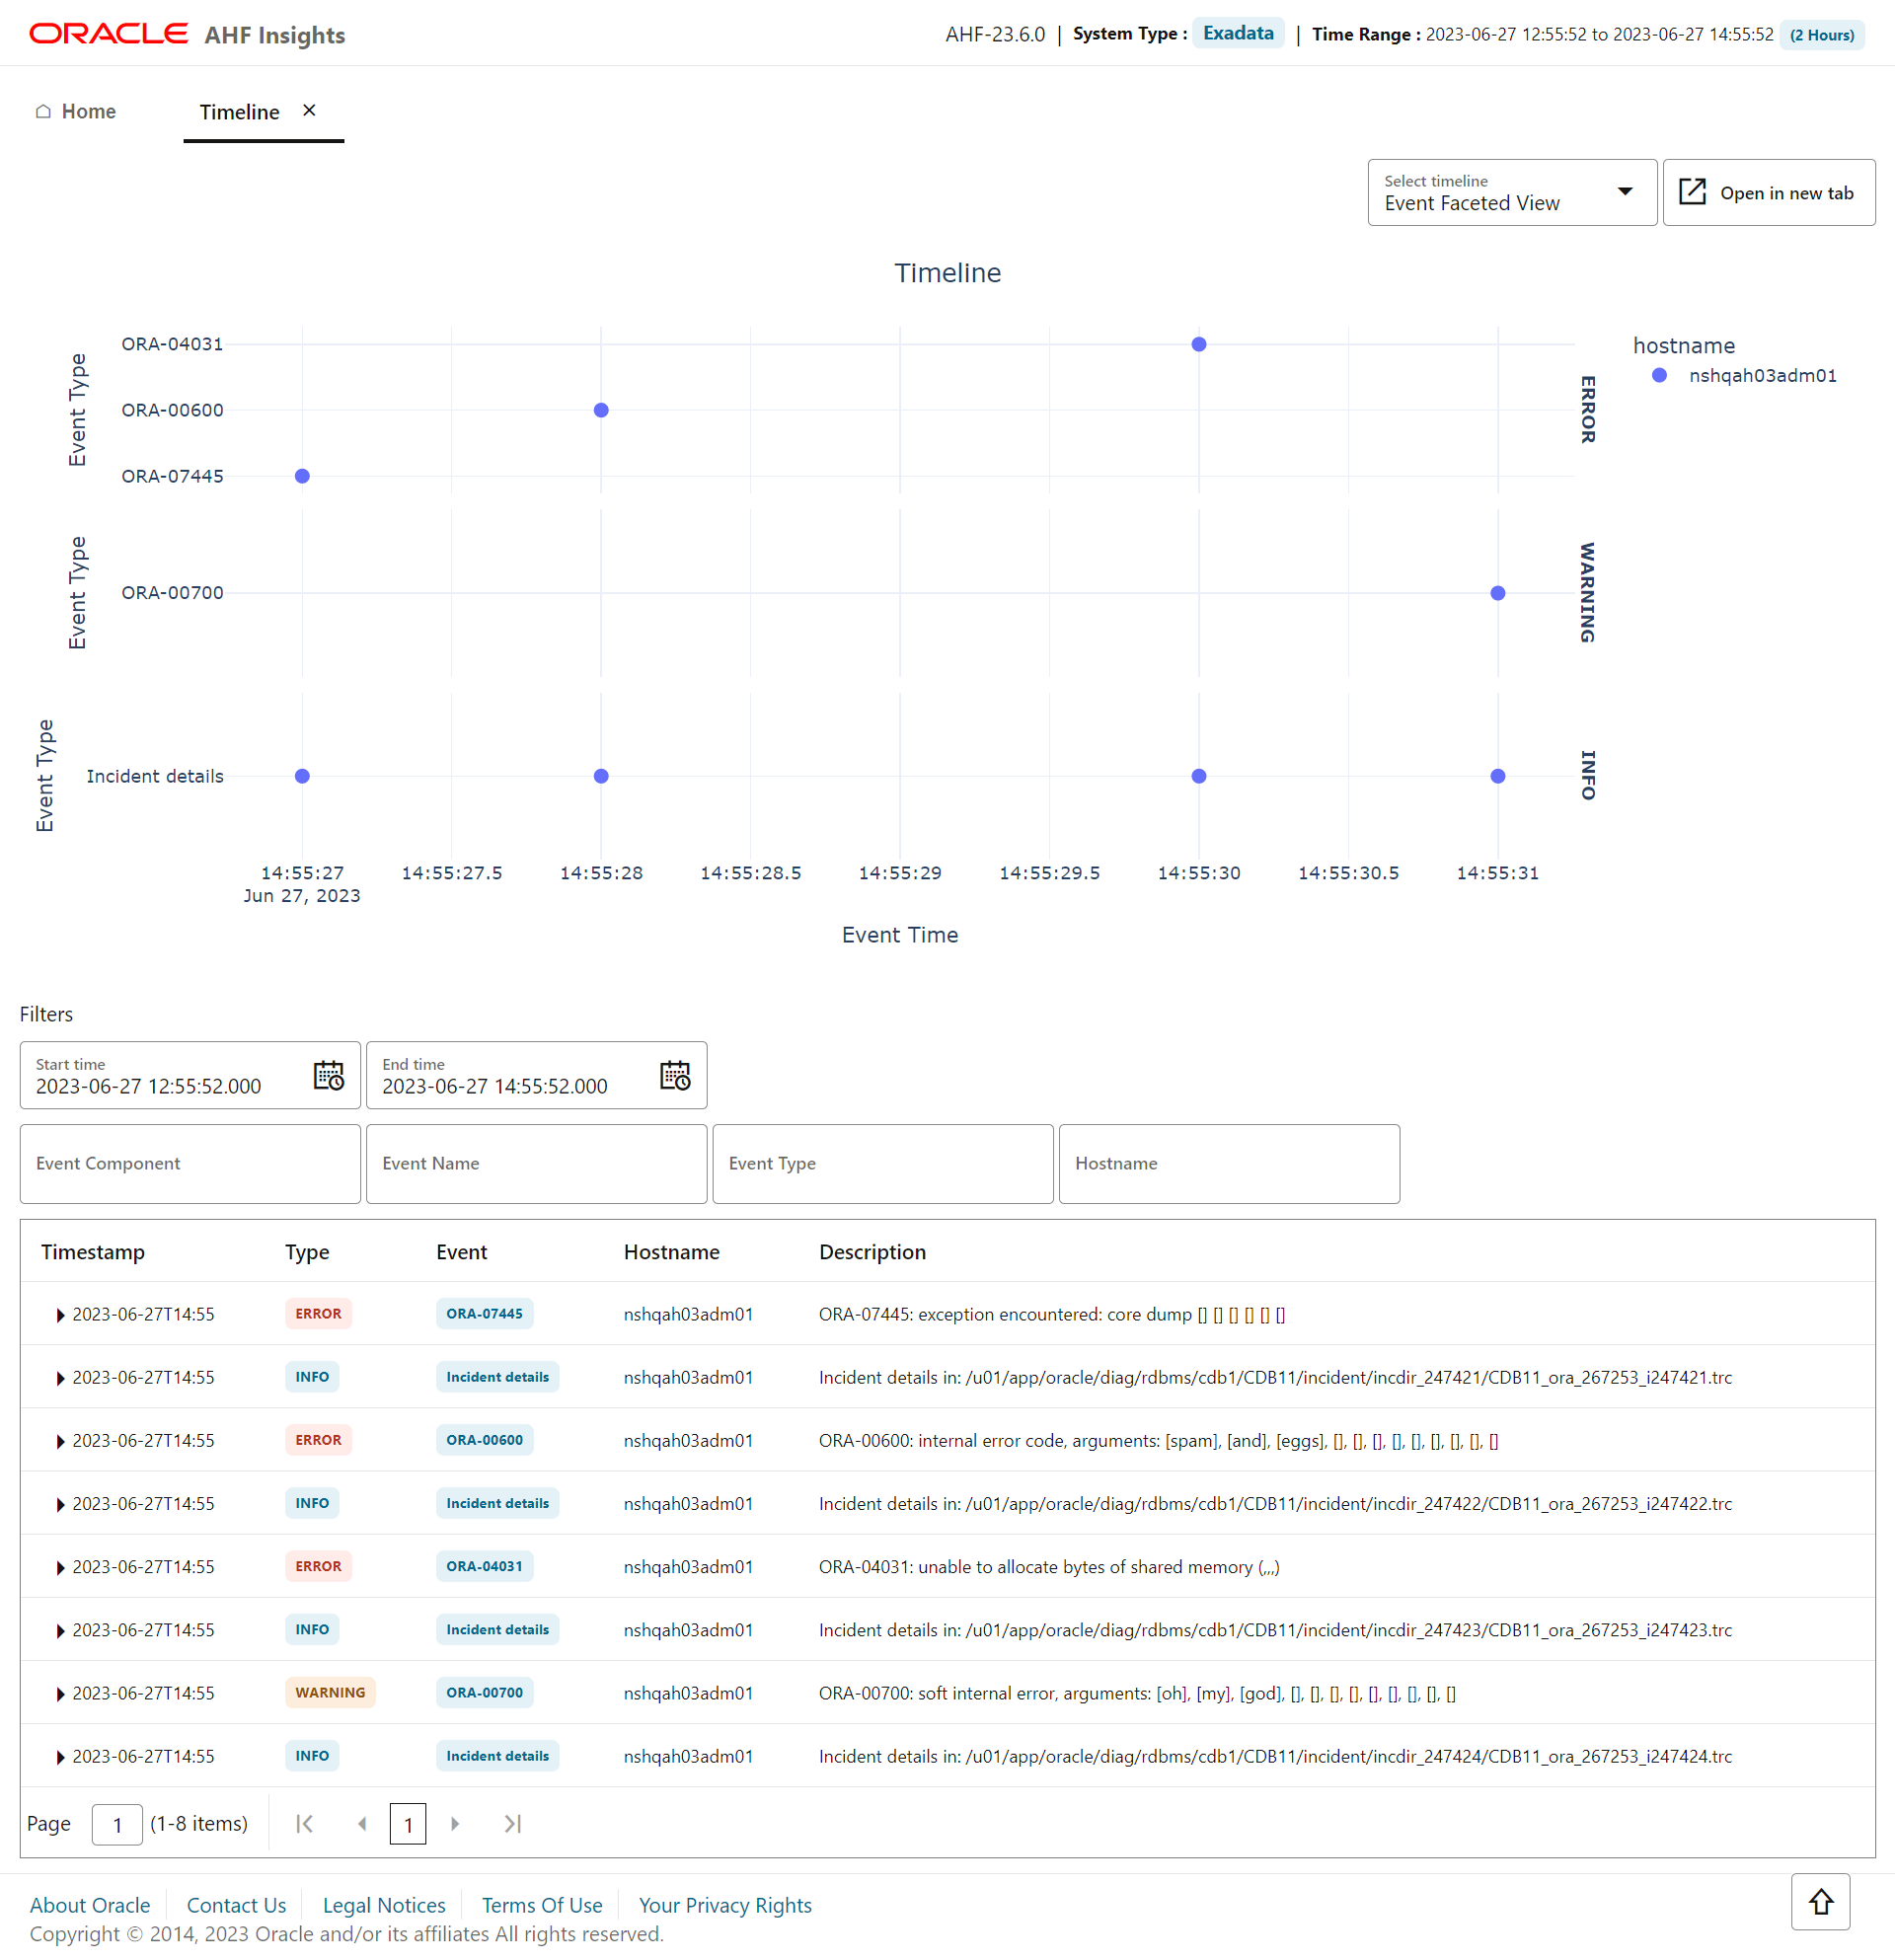Screen dimensions: 1895x1960
Task: Click the open-in-new-tab arrow icon
Action: tap(1692, 192)
